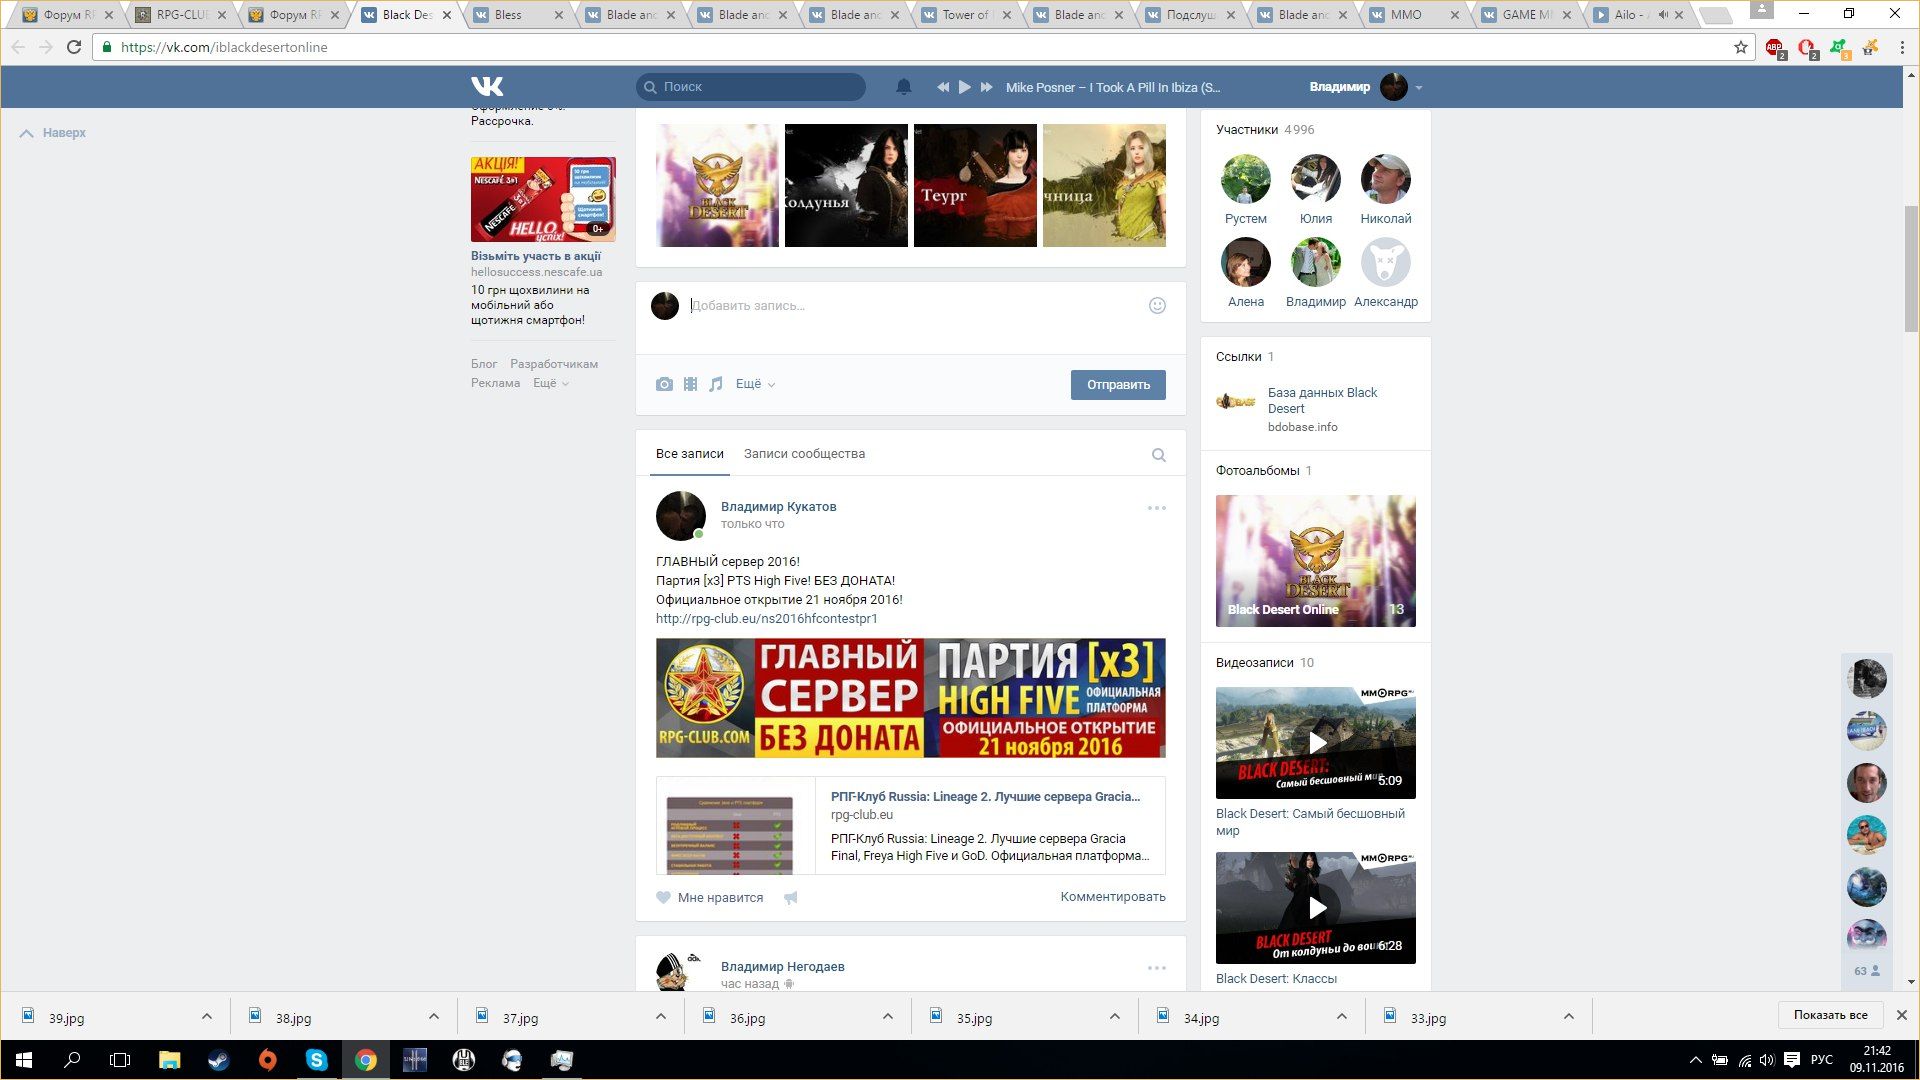Switch to the Все записи tab
The image size is (1920, 1080).
click(x=690, y=454)
